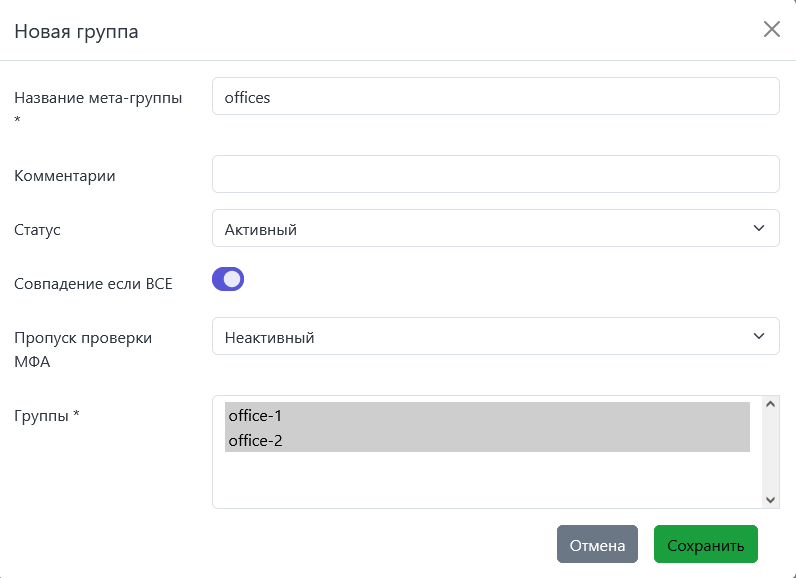Click the Название мета-группы input field

(495, 97)
